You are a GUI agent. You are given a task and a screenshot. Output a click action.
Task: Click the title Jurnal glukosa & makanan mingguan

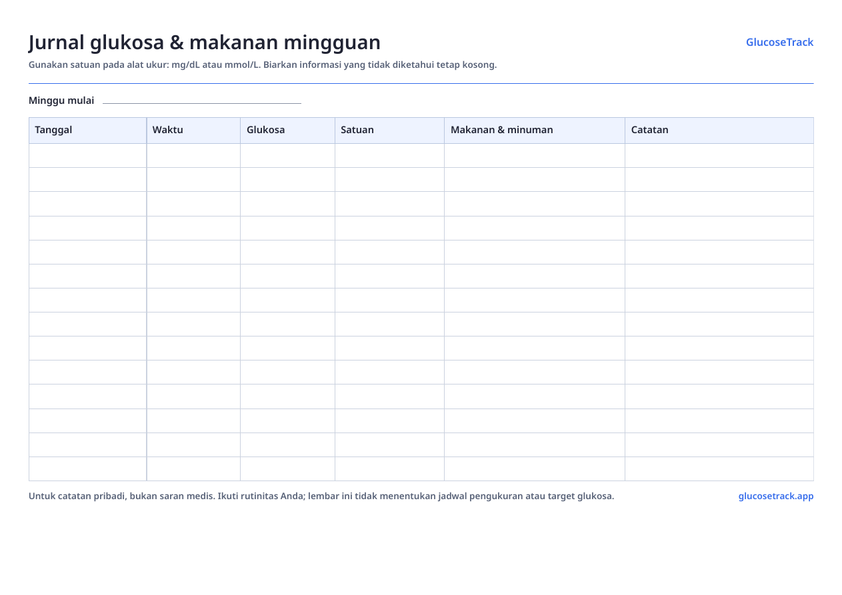point(204,42)
